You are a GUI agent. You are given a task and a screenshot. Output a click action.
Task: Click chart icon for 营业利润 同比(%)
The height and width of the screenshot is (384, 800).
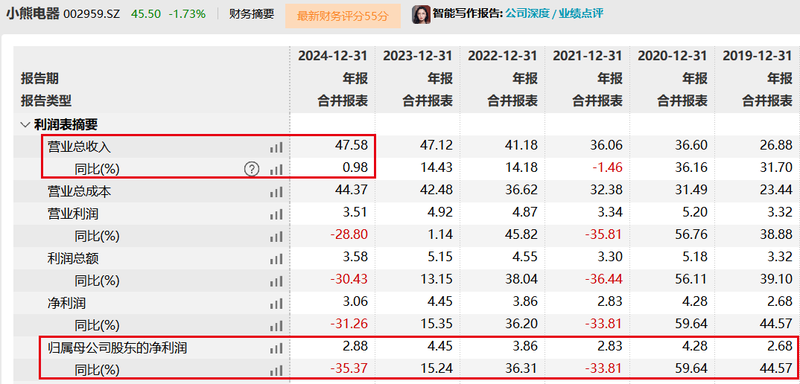pos(276,237)
